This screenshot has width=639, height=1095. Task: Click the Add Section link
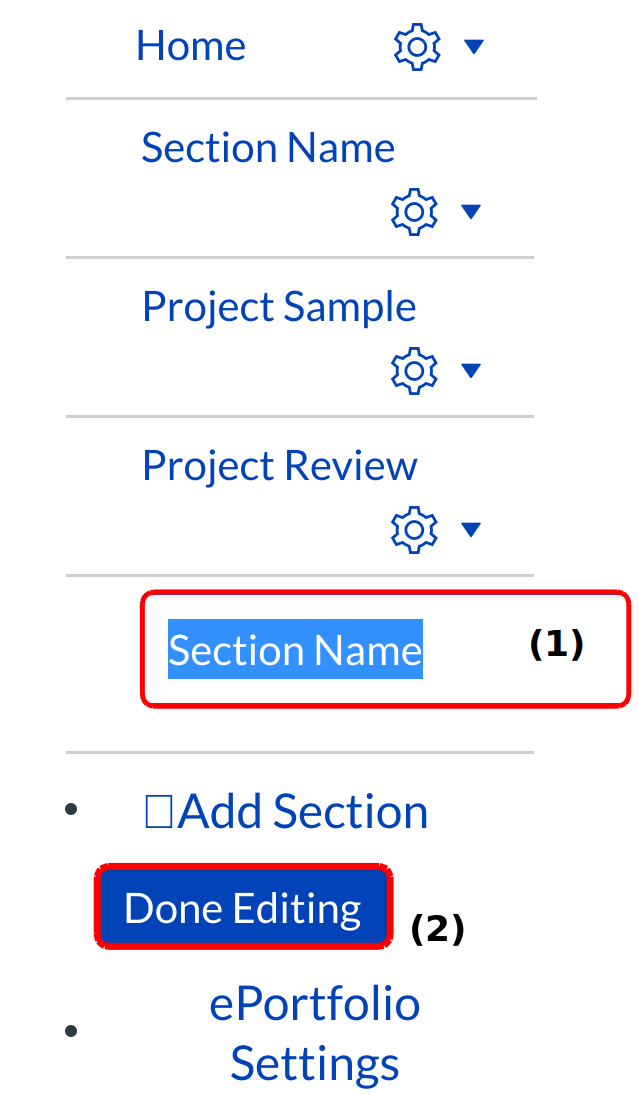302,812
